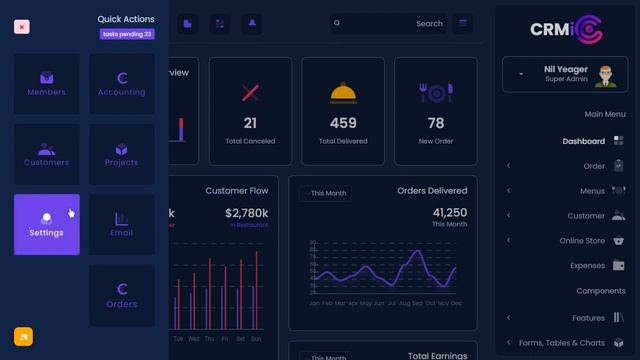The width and height of the screenshot is (640, 360).
Task: Click the Customer Flow heading
Action: coord(237,191)
